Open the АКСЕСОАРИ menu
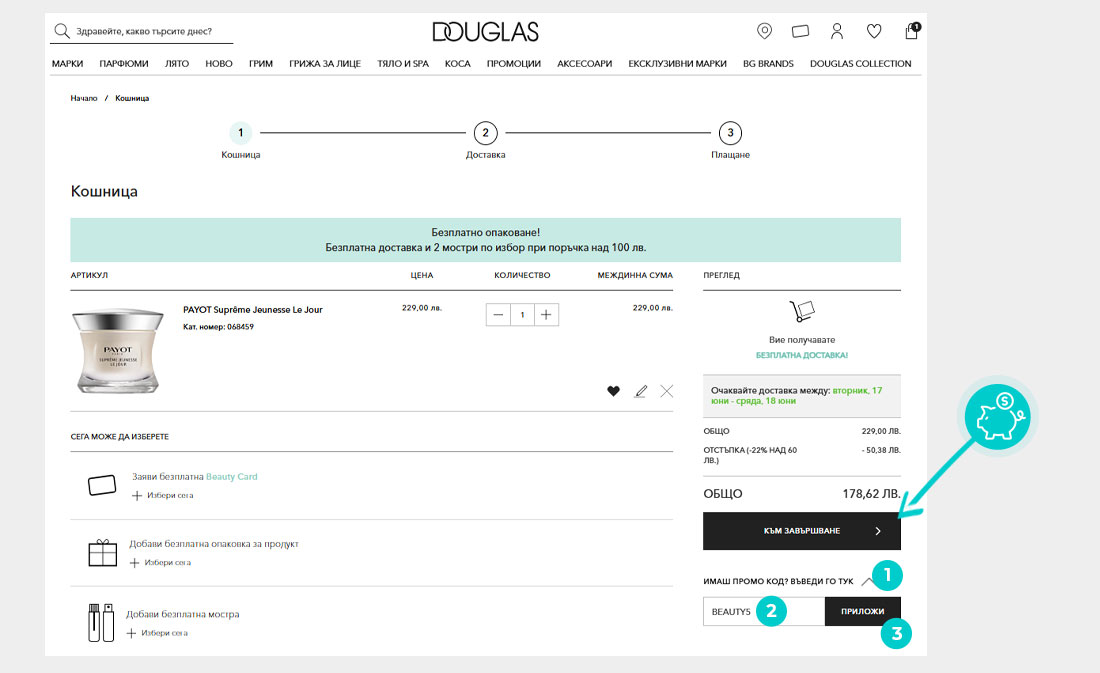Viewport: 1100px width, 673px height. tap(584, 63)
